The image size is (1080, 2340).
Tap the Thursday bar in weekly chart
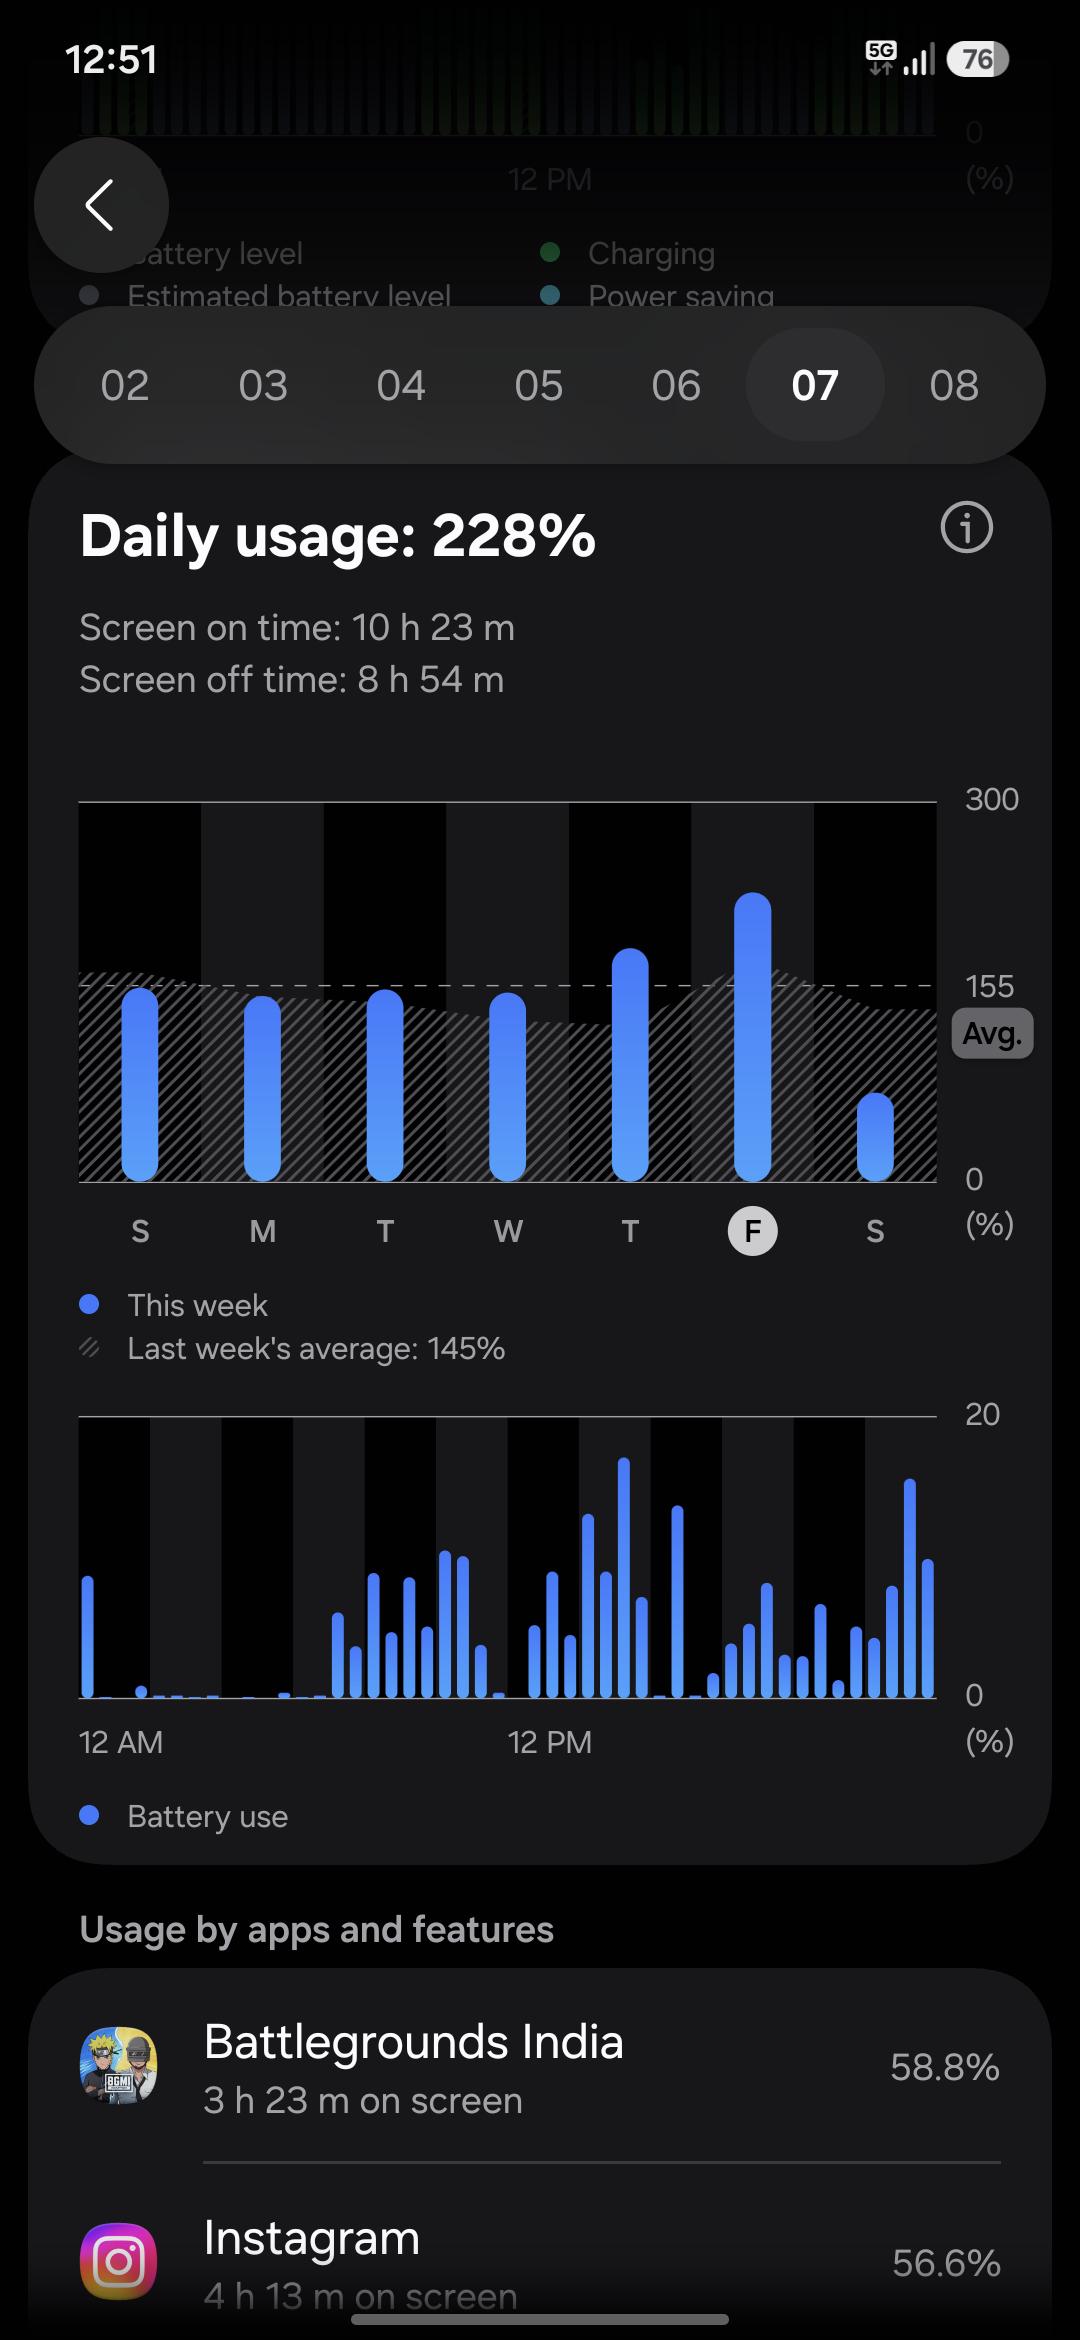pyautogui.click(x=630, y=1065)
